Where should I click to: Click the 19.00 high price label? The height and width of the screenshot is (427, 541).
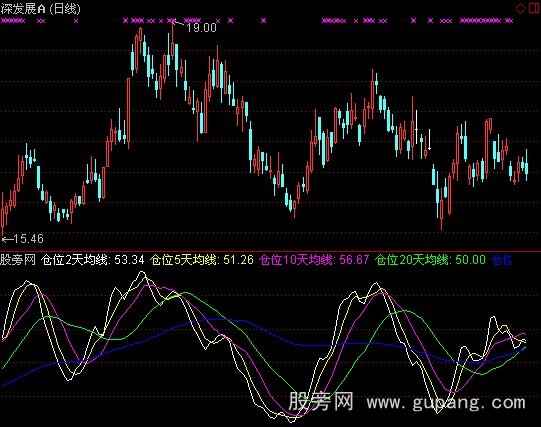[x=201, y=28]
